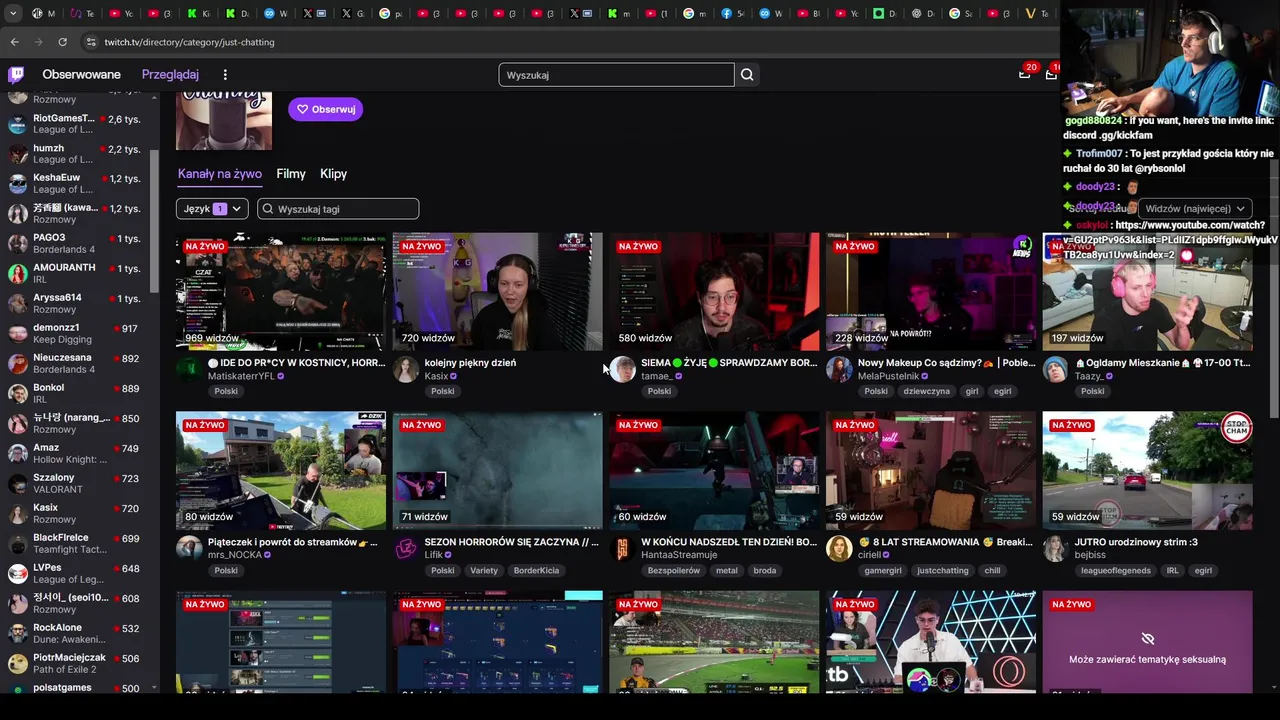The height and width of the screenshot is (720, 1280).
Task: Click the browser back arrow
Action: click(x=15, y=42)
